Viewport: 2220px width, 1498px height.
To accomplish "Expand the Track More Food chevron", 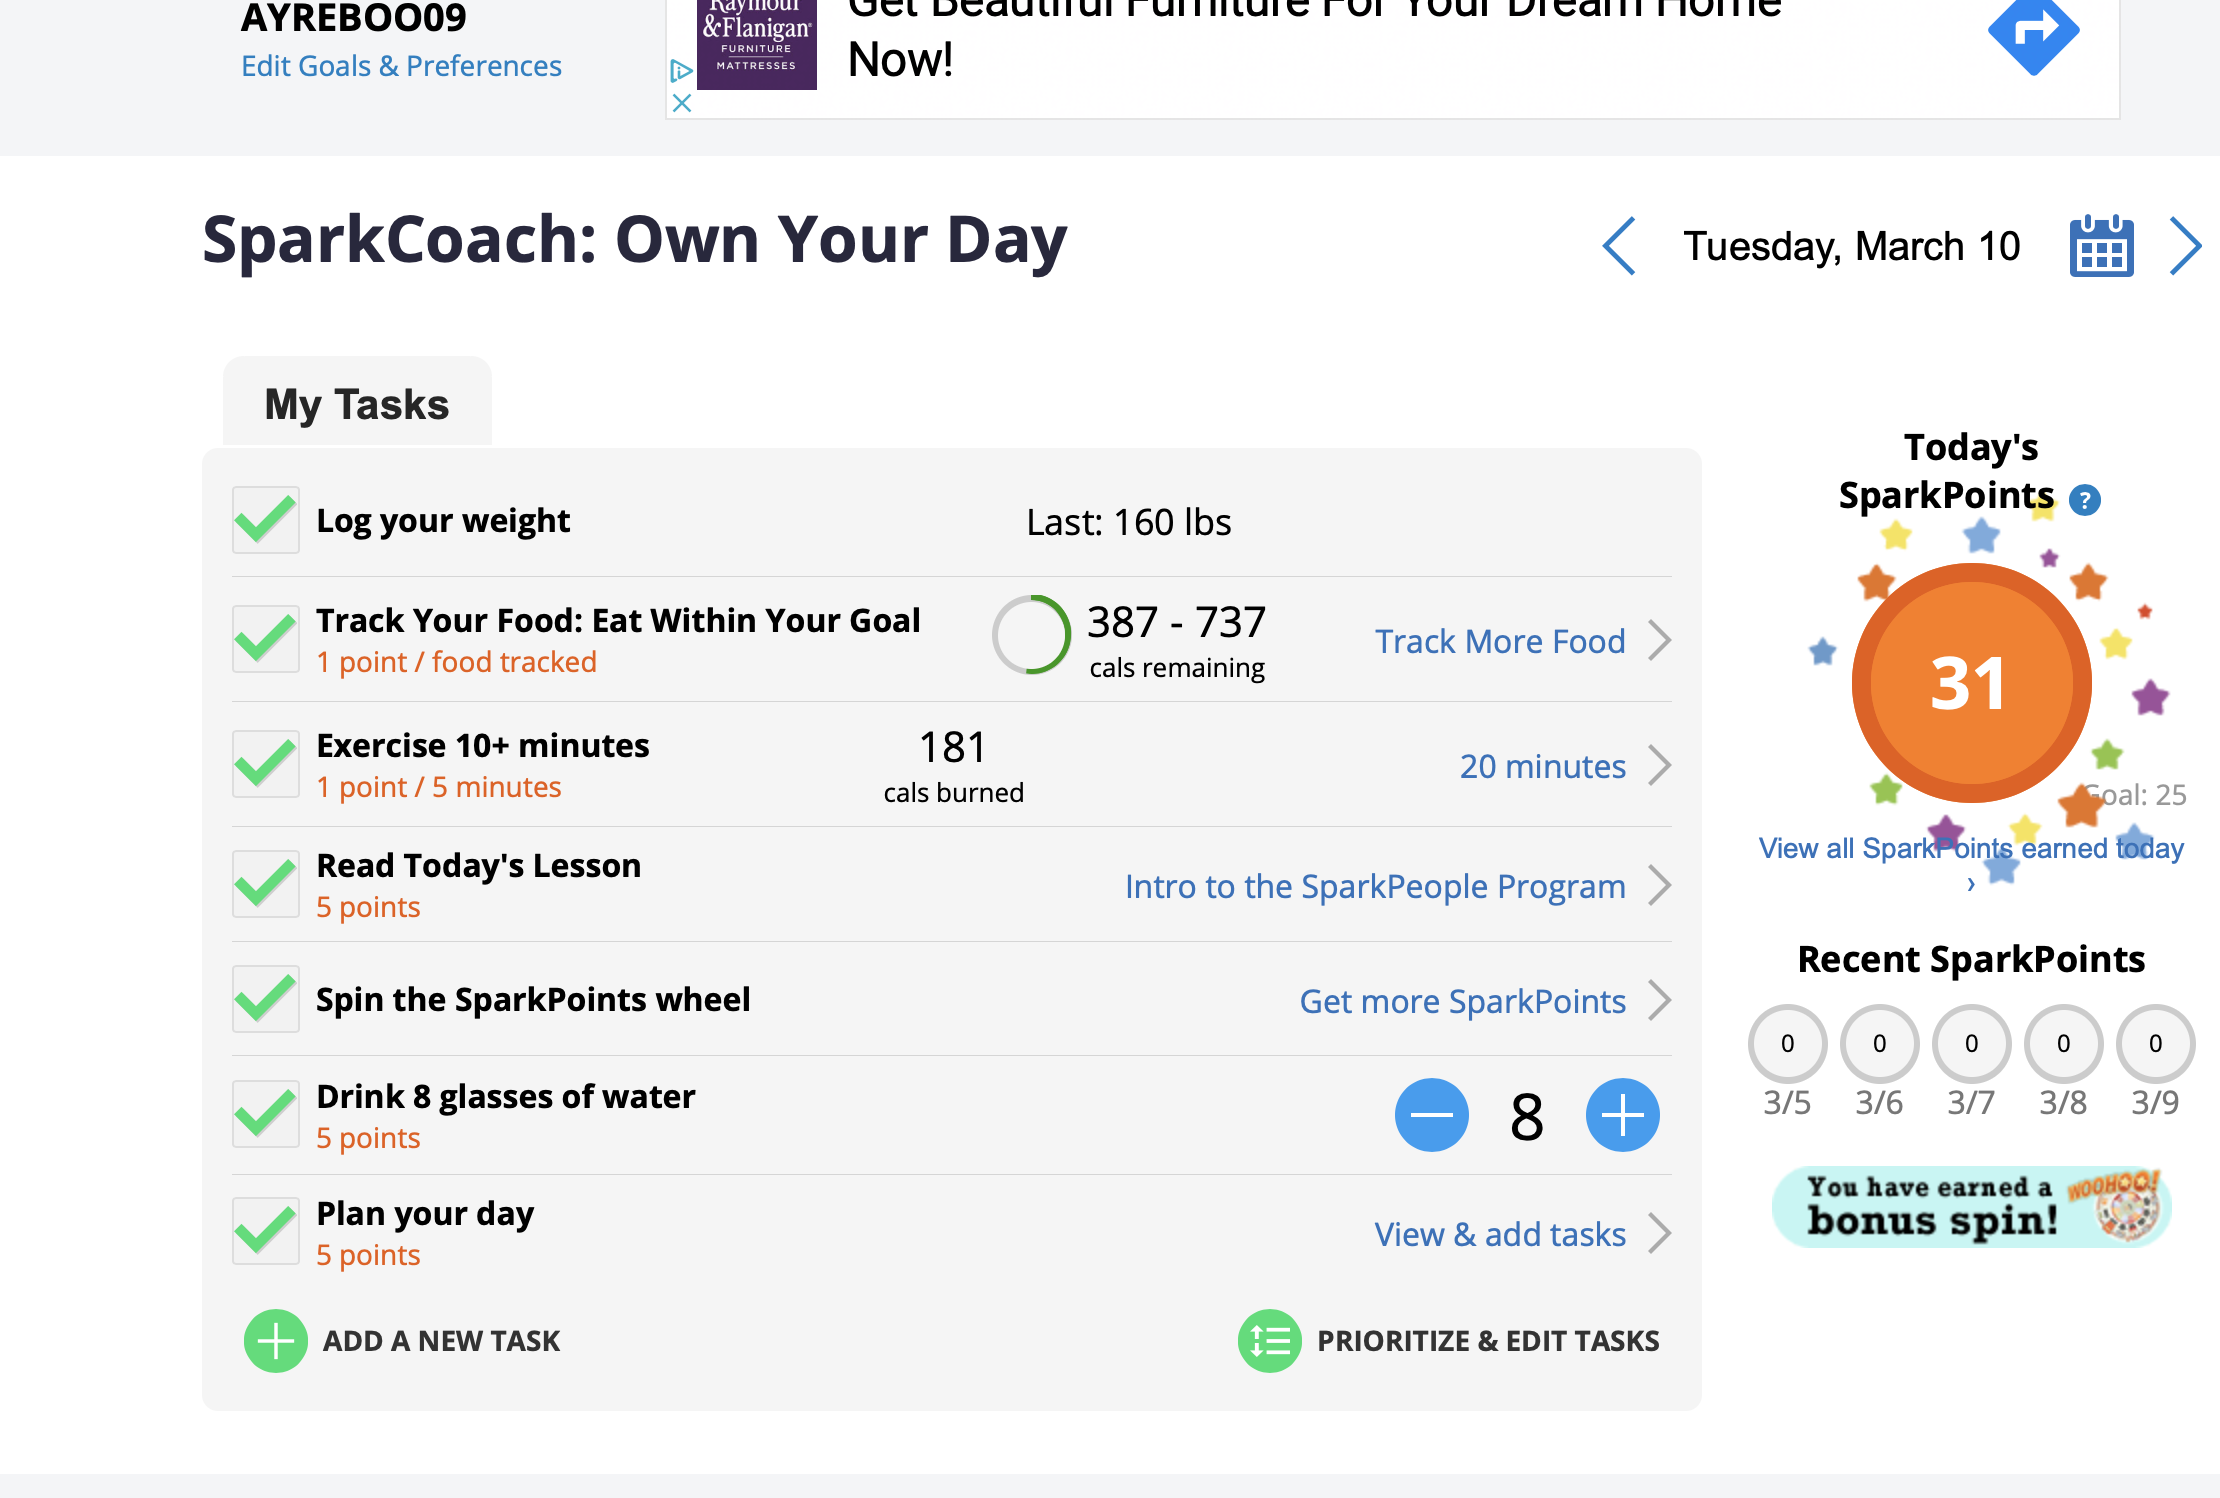I will coord(1660,641).
